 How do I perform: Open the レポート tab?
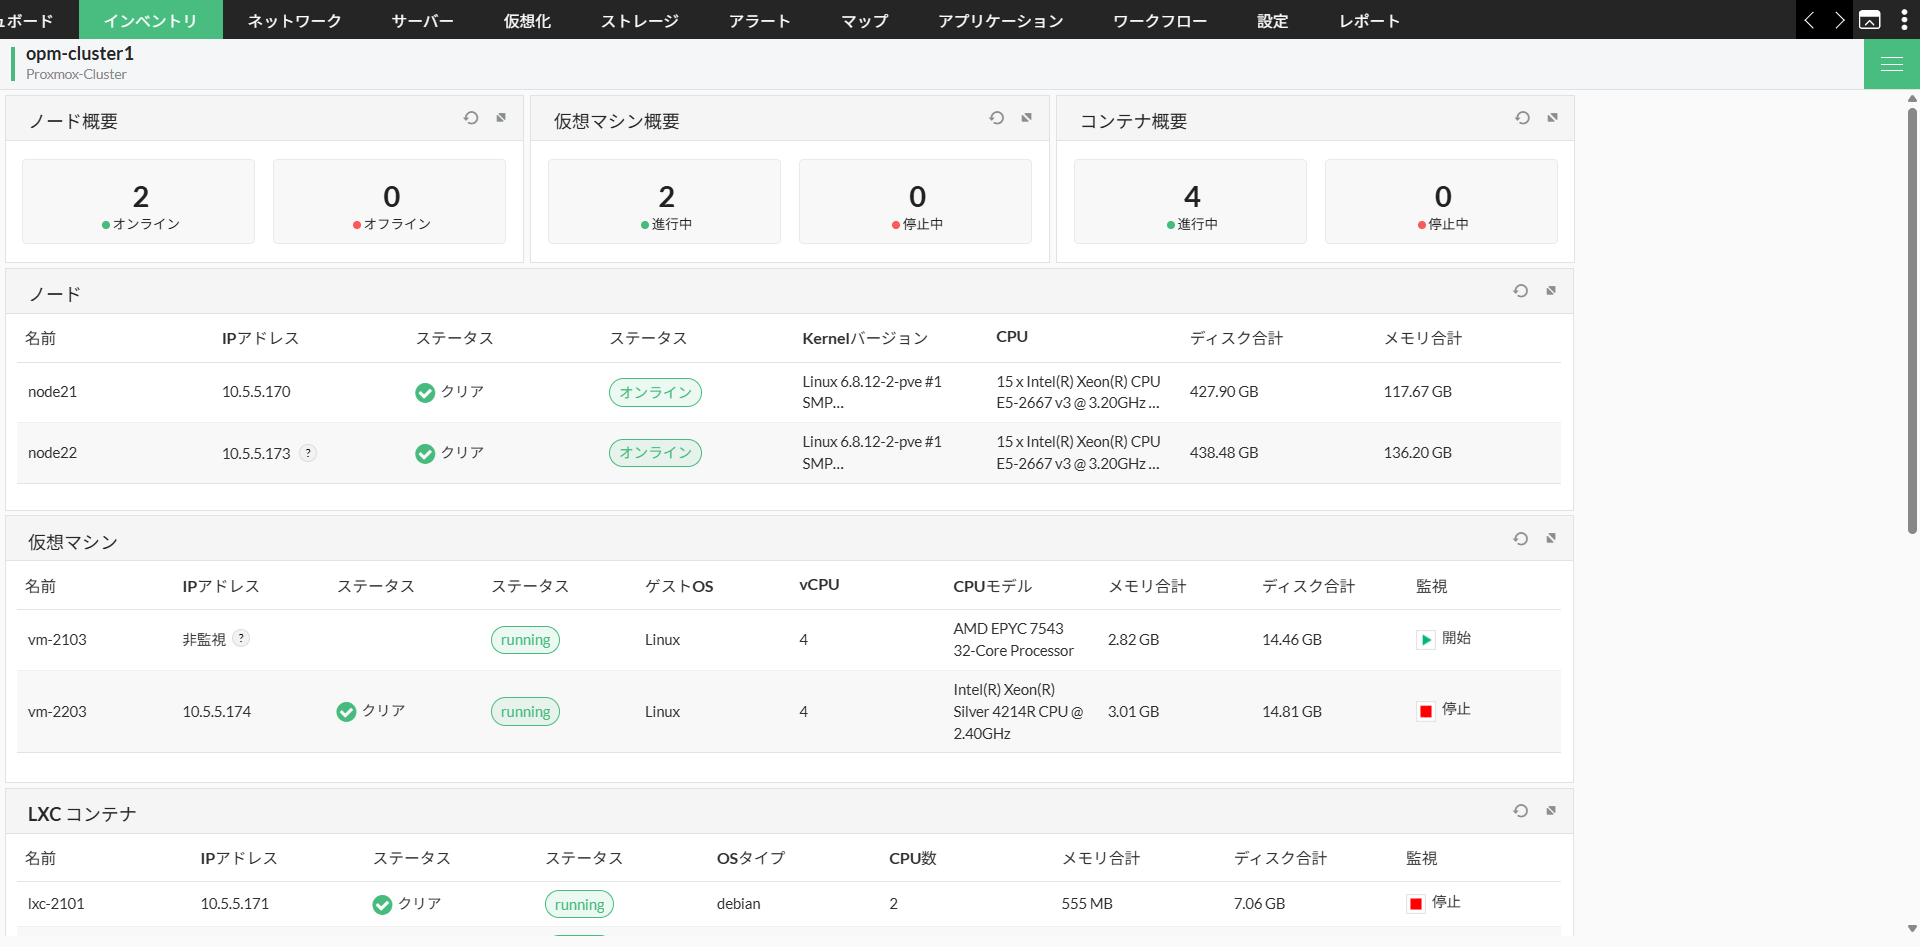pos(1369,20)
